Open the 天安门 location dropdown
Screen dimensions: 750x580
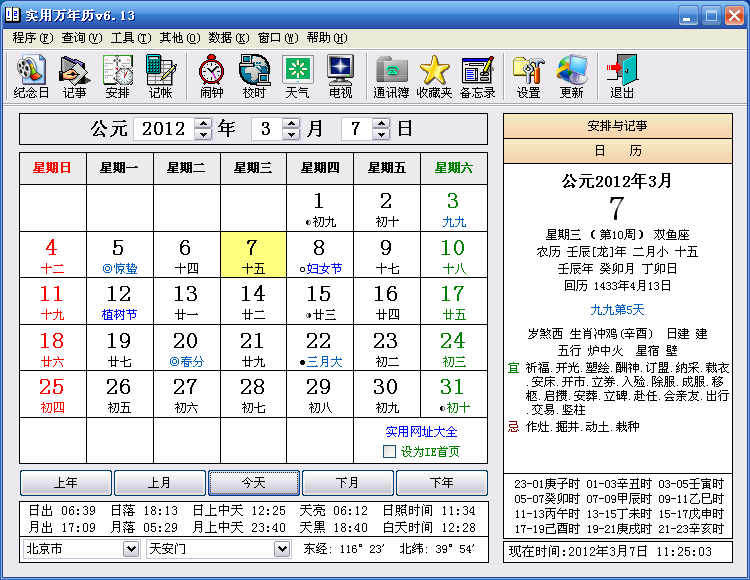click(x=282, y=549)
